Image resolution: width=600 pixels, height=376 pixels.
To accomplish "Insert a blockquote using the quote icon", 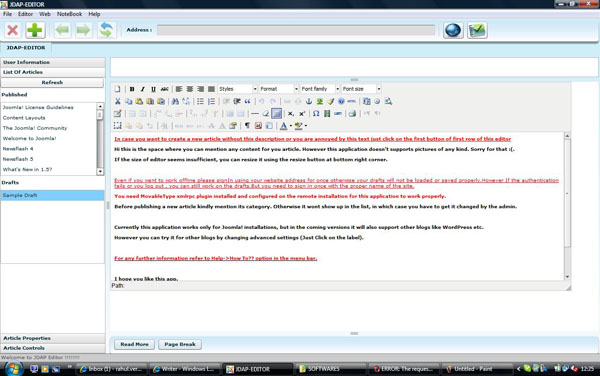I will (x=248, y=101).
